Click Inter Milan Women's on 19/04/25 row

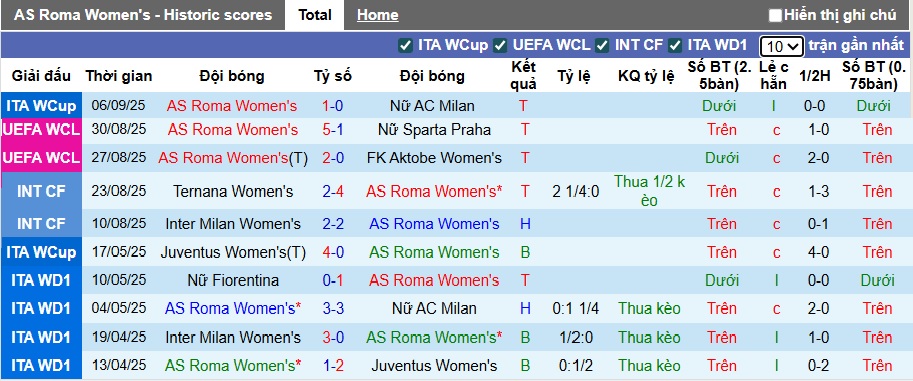[233, 337]
